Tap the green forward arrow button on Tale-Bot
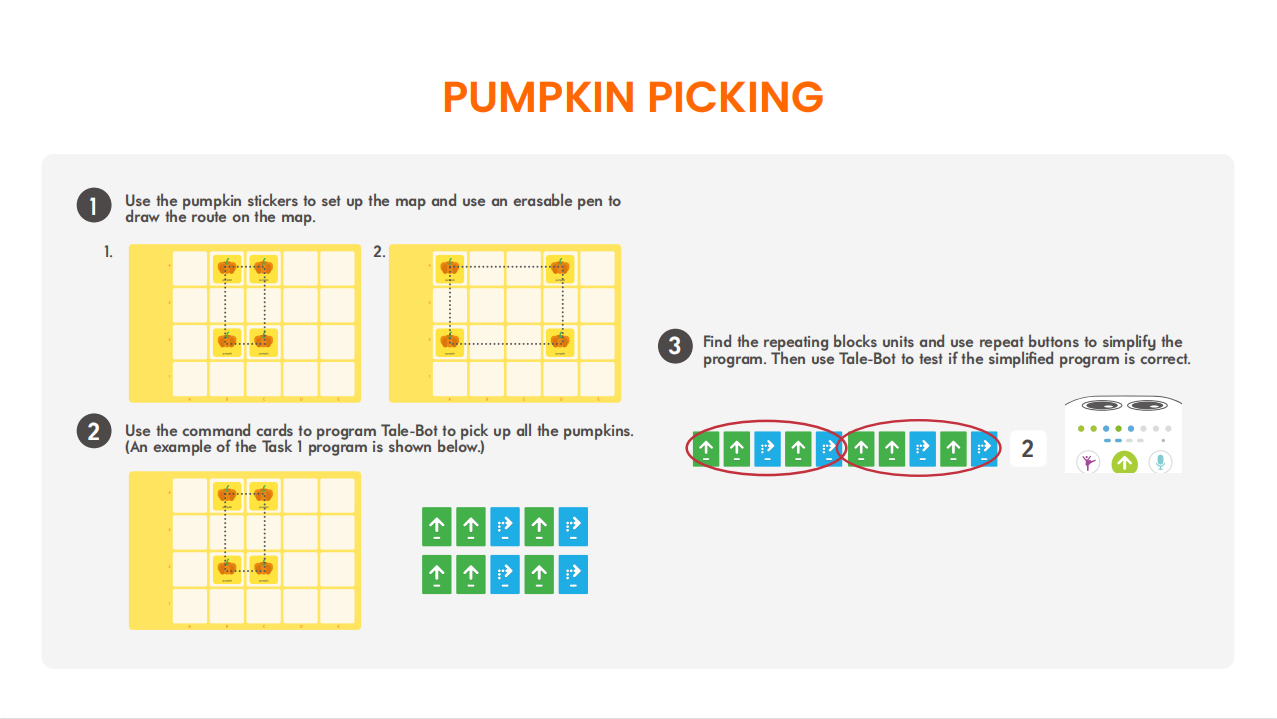 pyautogui.click(x=1124, y=462)
